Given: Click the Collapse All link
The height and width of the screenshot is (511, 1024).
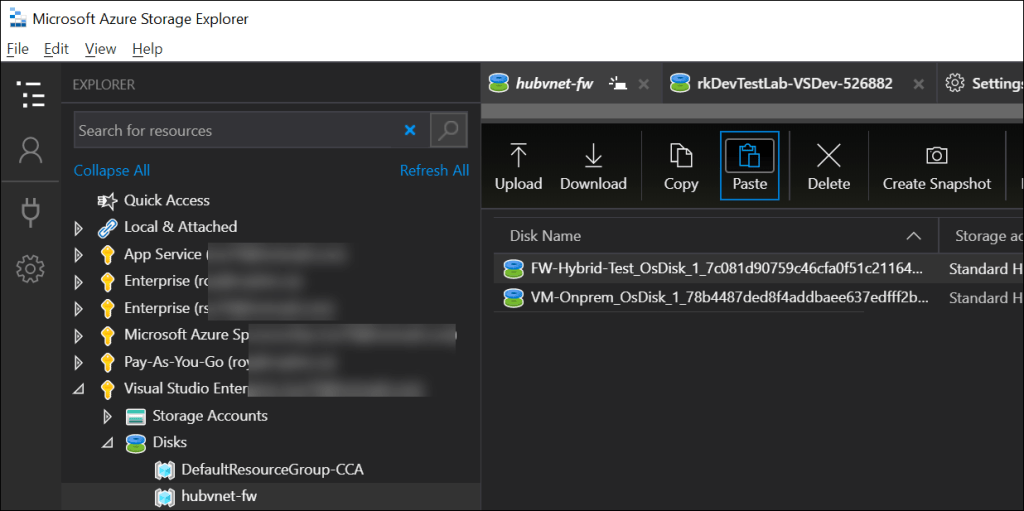Looking at the screenshot, I should tap(112, 171).
